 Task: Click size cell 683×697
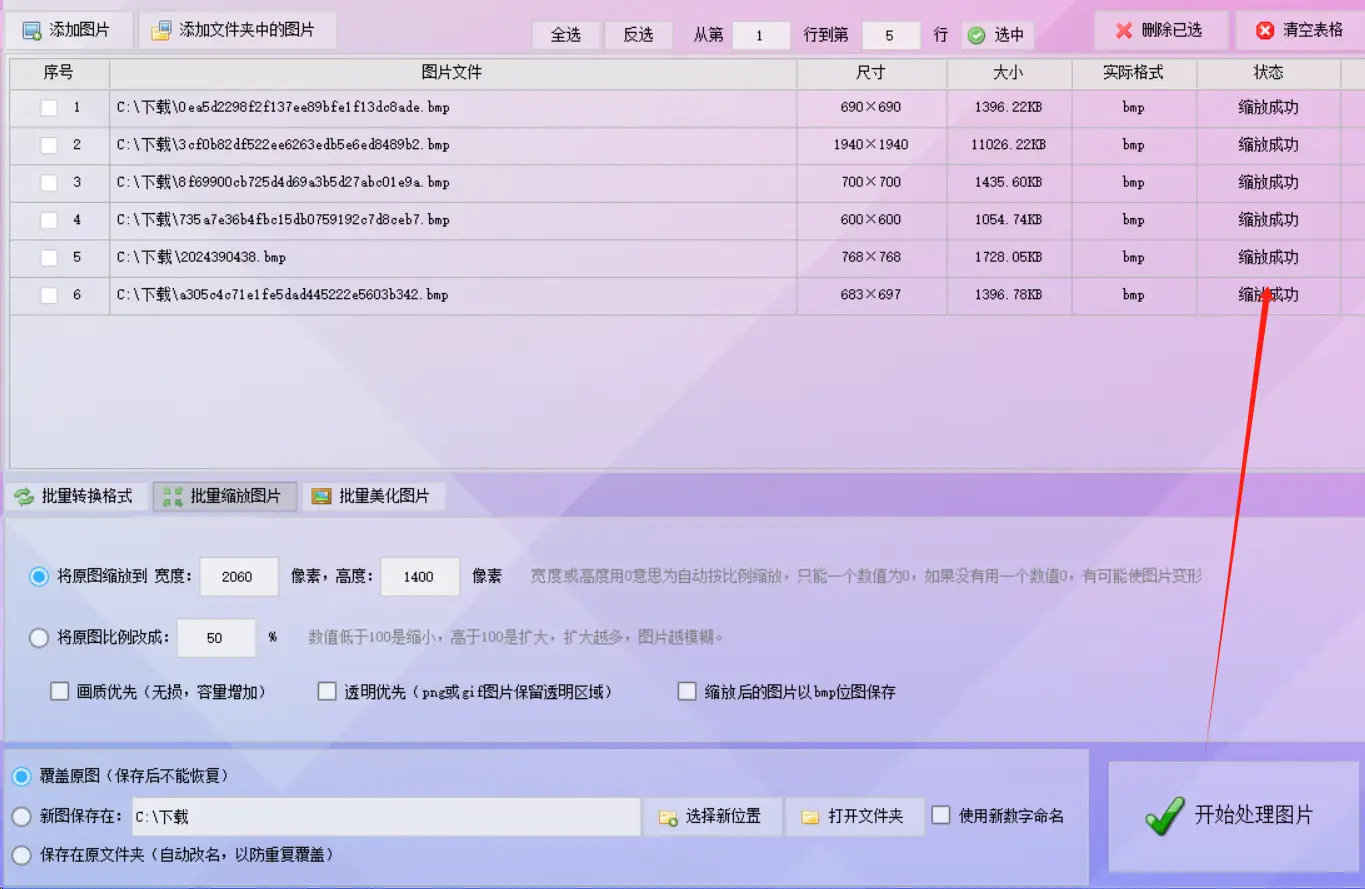click(x=871, y=295)
